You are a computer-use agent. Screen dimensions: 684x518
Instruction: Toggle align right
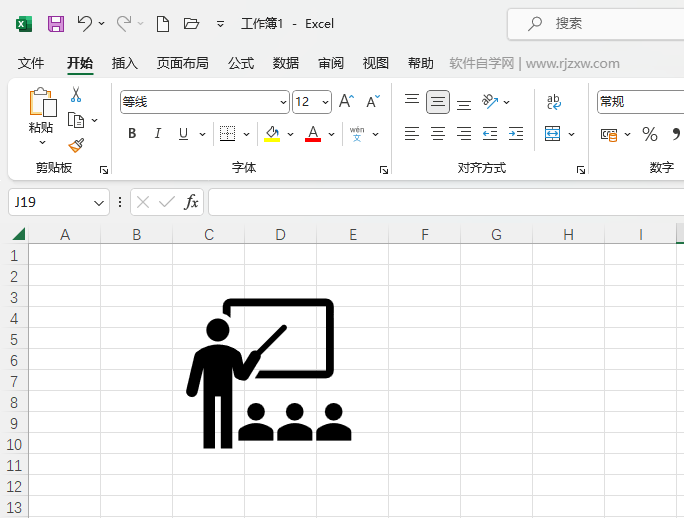464,134
